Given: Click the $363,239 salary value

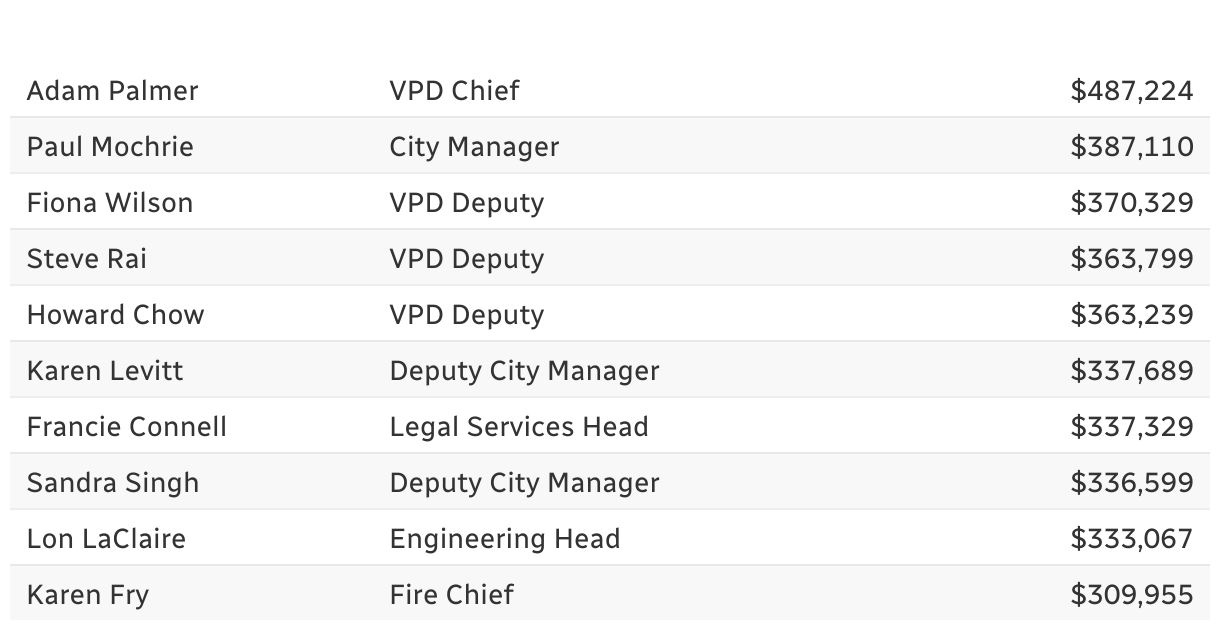Looking at the screenshot, I should point(1132,315).
